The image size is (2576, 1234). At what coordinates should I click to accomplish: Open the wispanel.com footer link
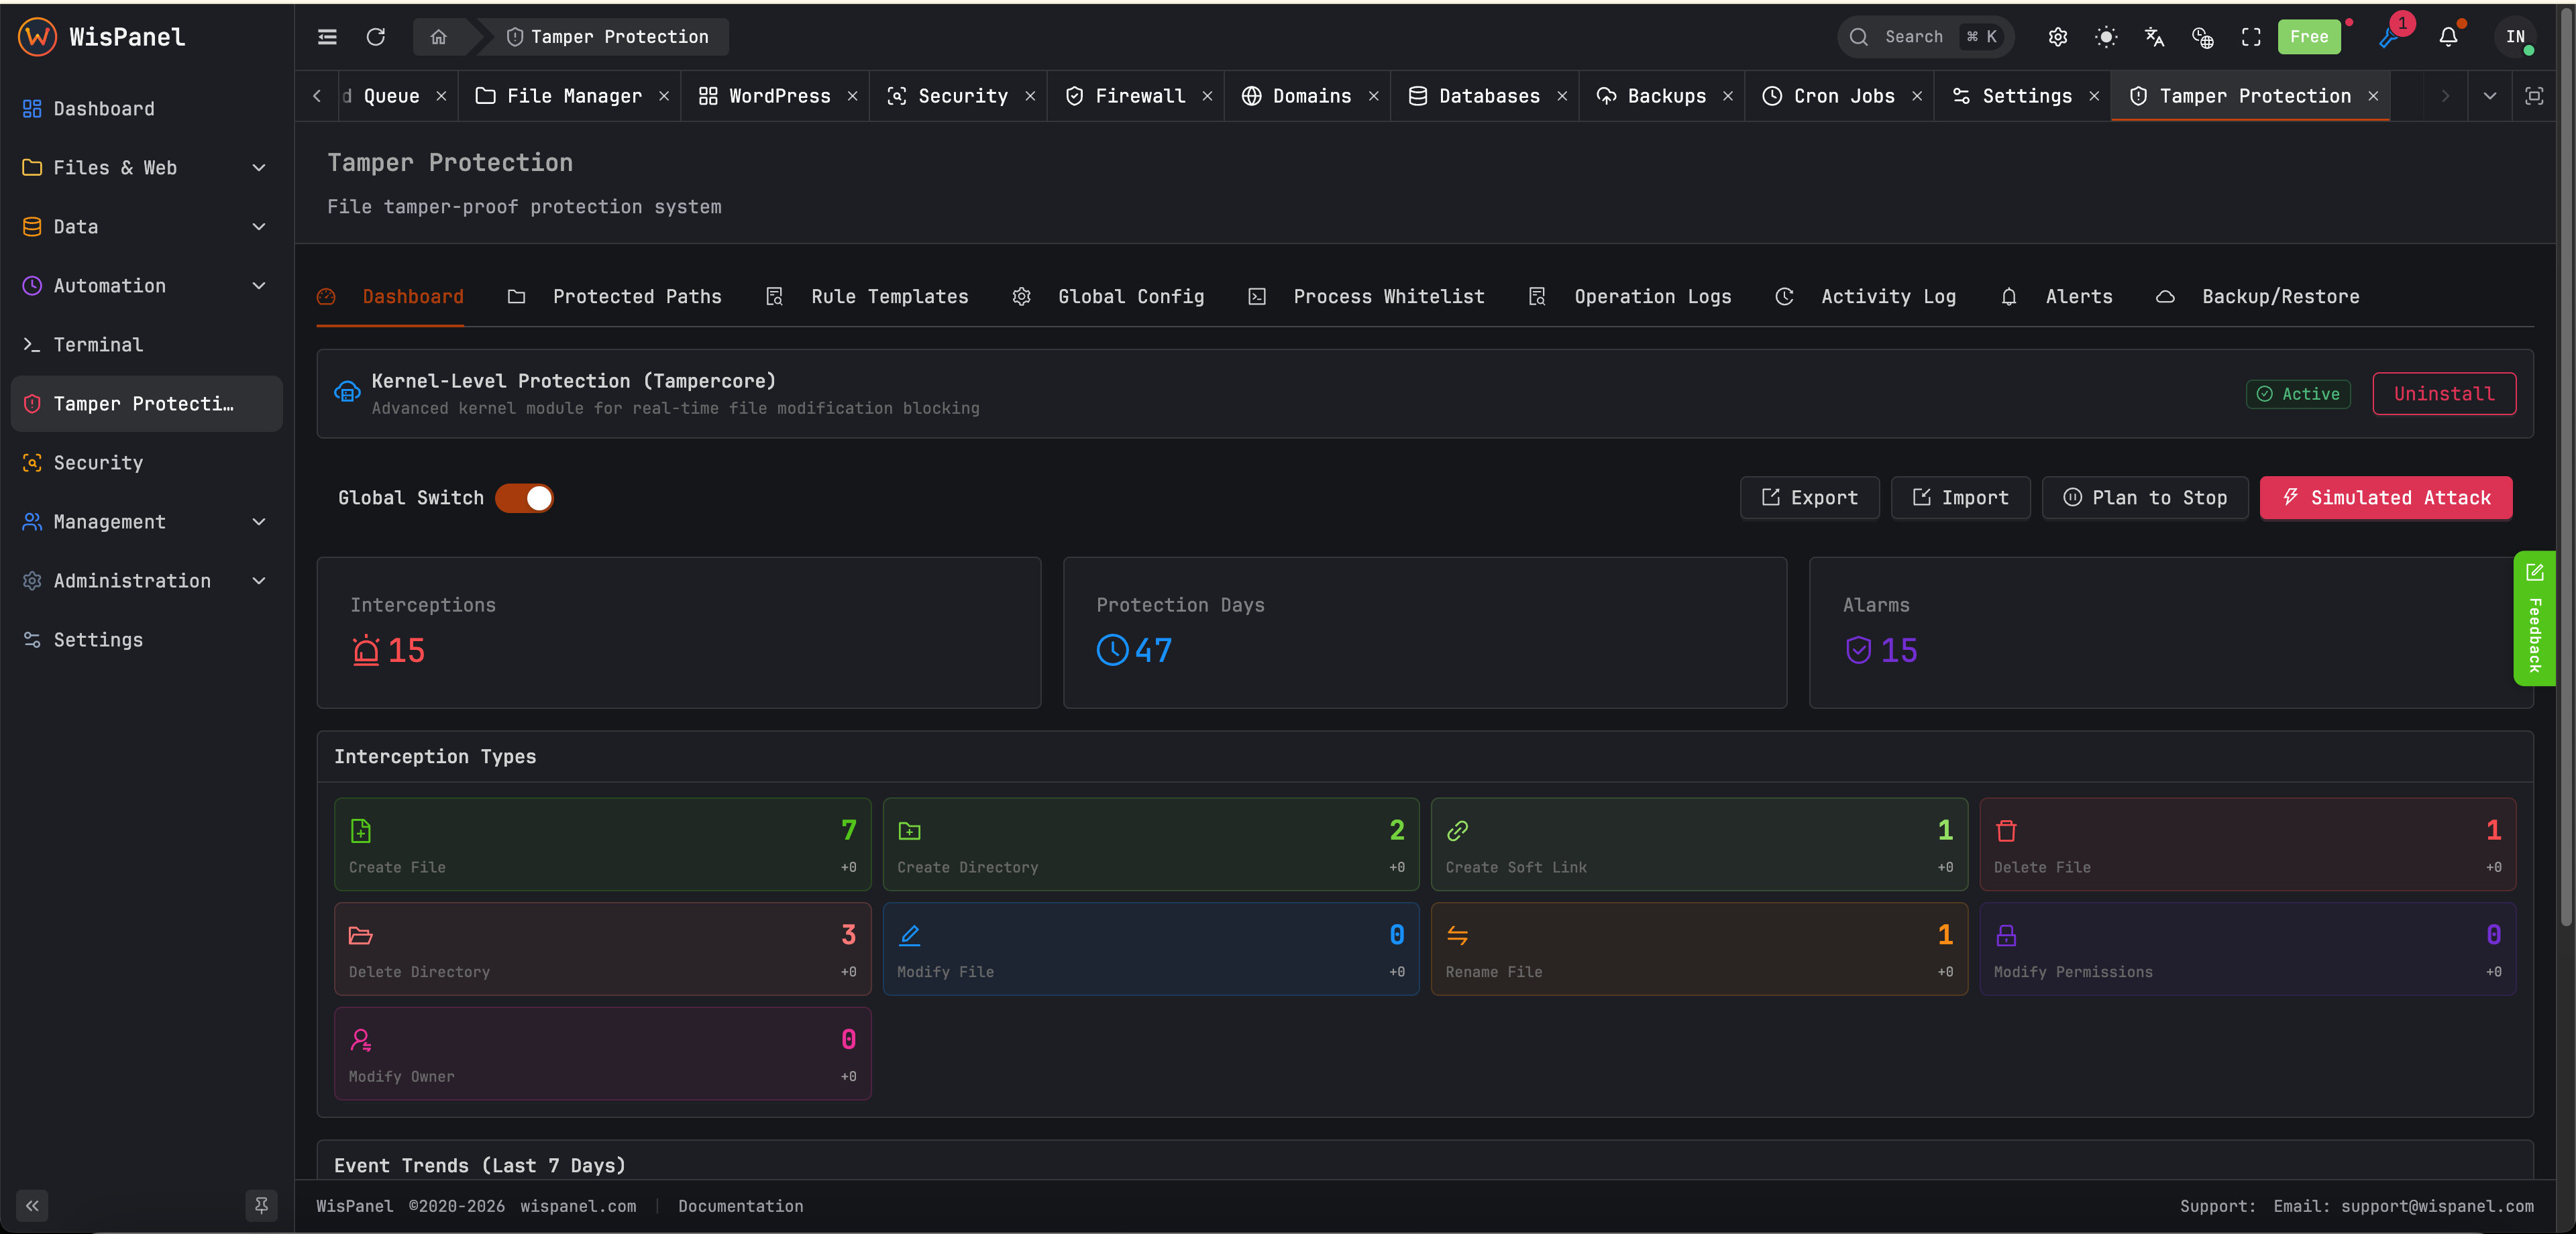pyautogui.click(x=578, y=1206)
